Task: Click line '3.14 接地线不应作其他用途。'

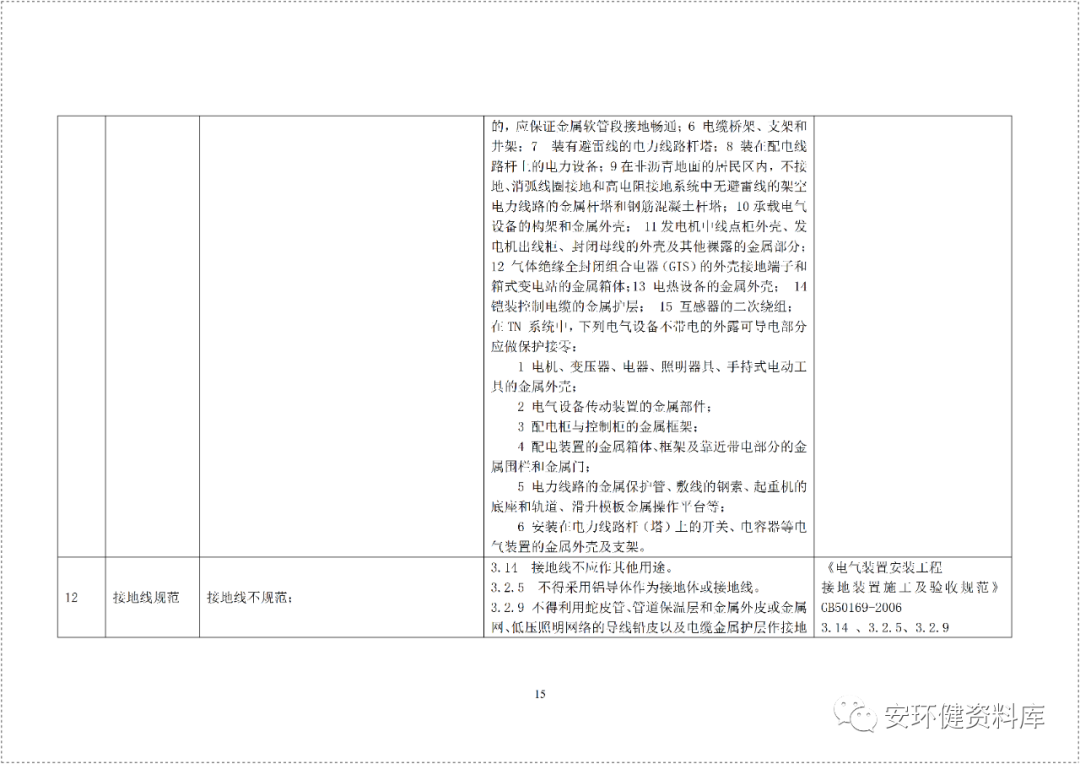Action: [x=582, y=568]
